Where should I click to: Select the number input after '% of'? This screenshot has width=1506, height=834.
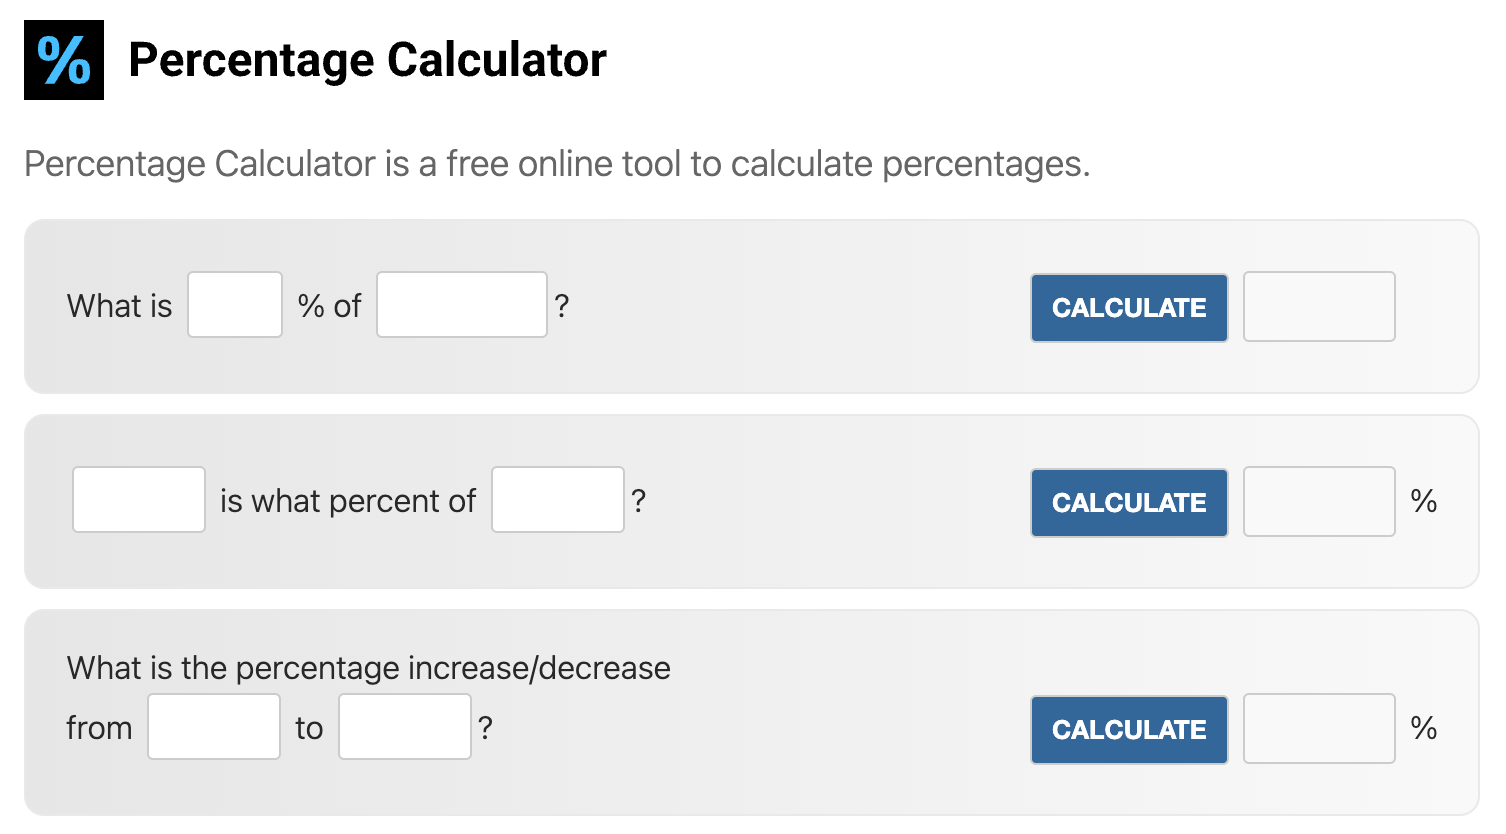461,305
